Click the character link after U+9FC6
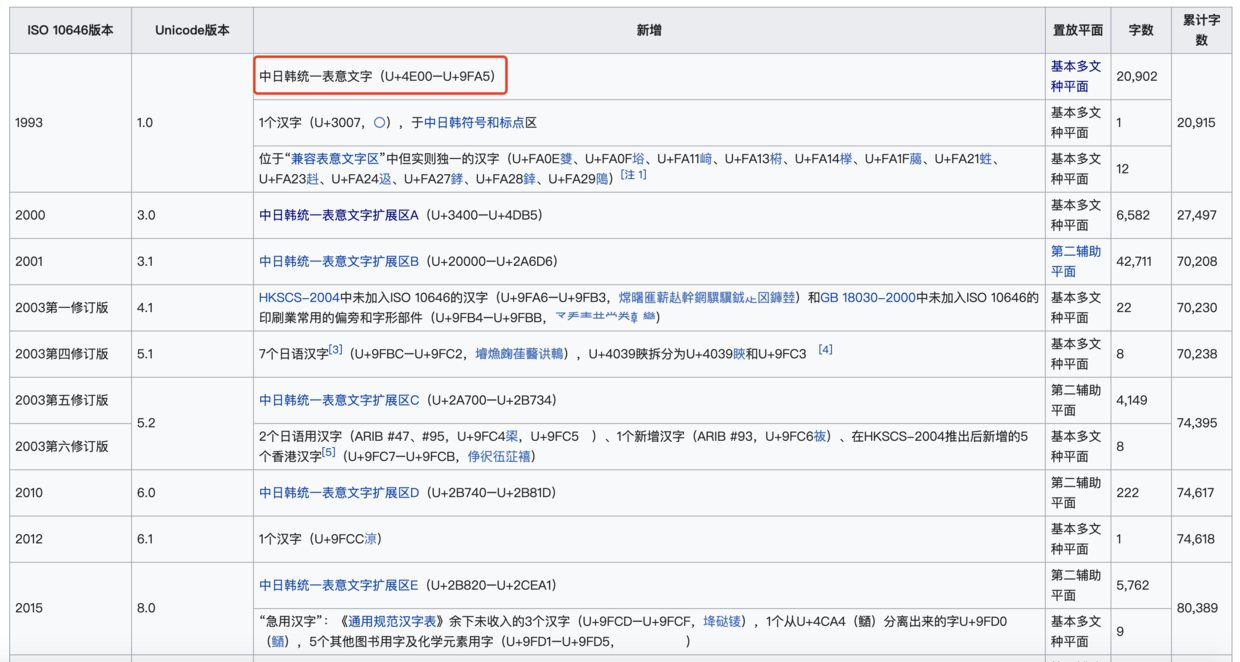Image resolution: width=1240 pixels, height=662 pixels. [820, 437]
